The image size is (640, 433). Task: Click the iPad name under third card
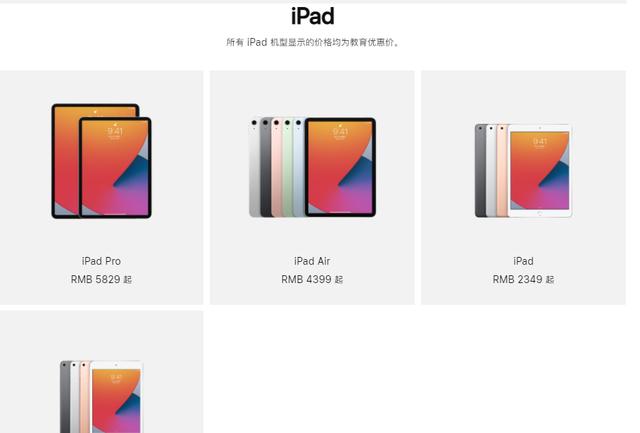[523, 261]
